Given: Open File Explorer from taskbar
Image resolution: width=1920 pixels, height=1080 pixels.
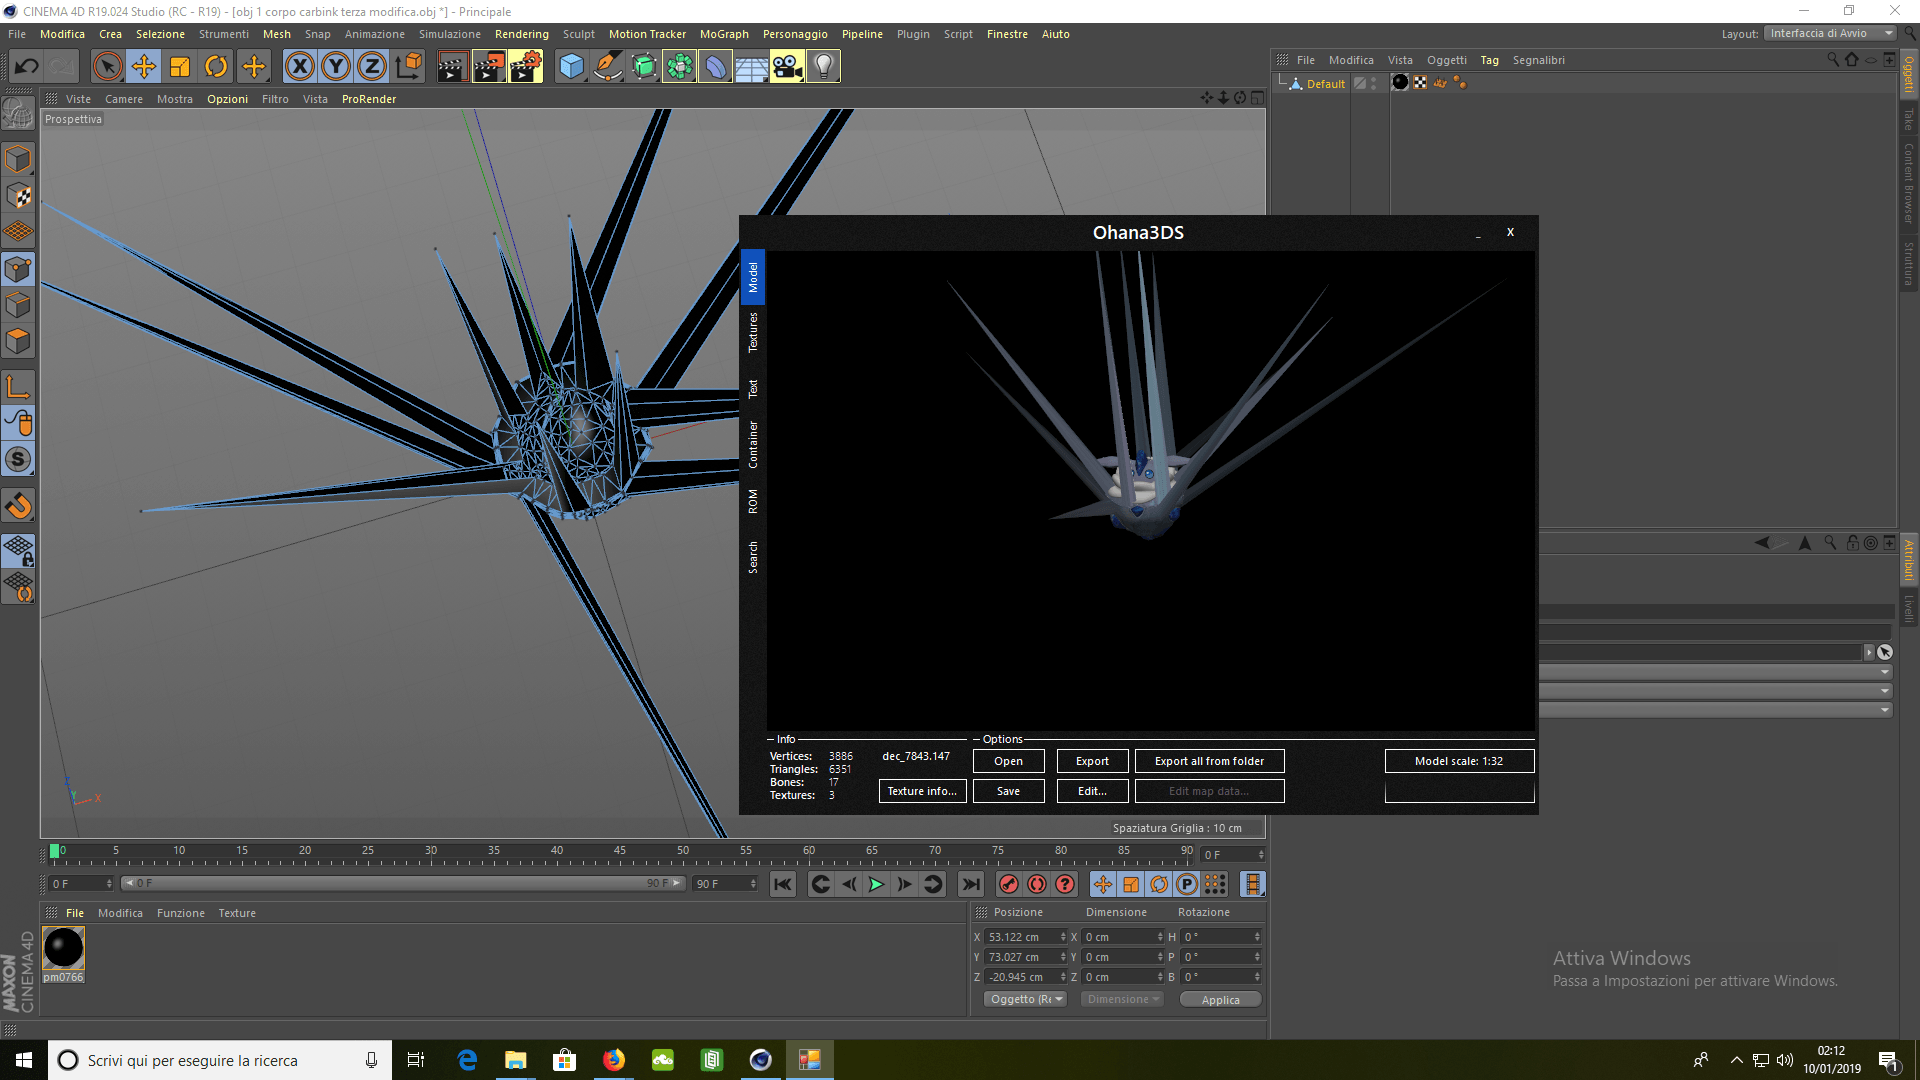Looking at the screenshot, I should [516, 1060].
